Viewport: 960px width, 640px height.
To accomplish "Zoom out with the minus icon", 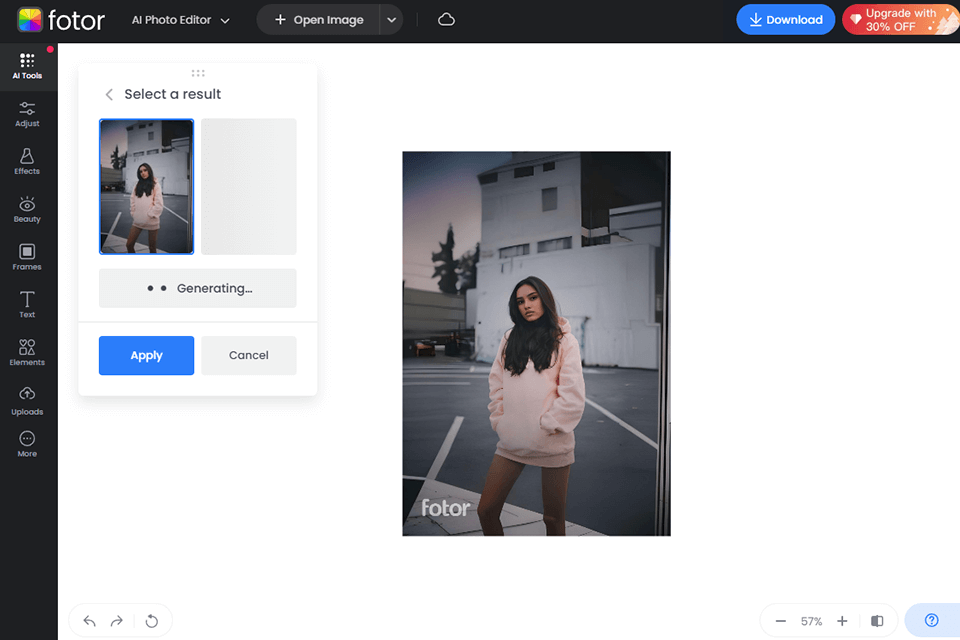I will [781, 621].
